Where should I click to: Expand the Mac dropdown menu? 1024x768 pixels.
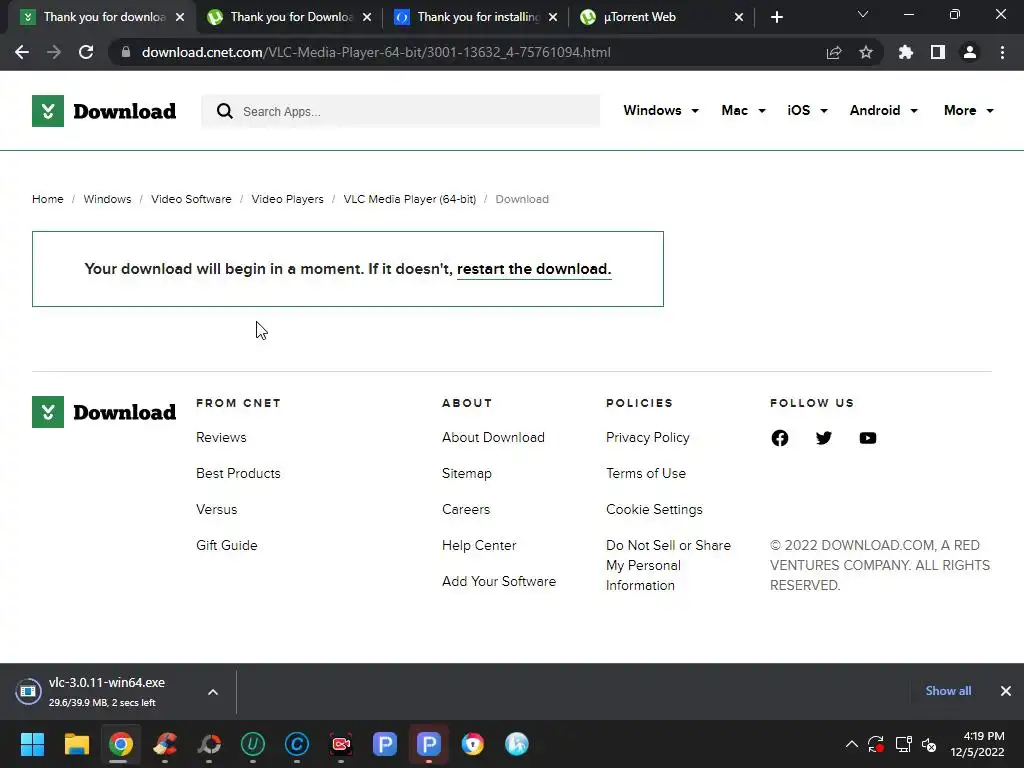point(743,110)
